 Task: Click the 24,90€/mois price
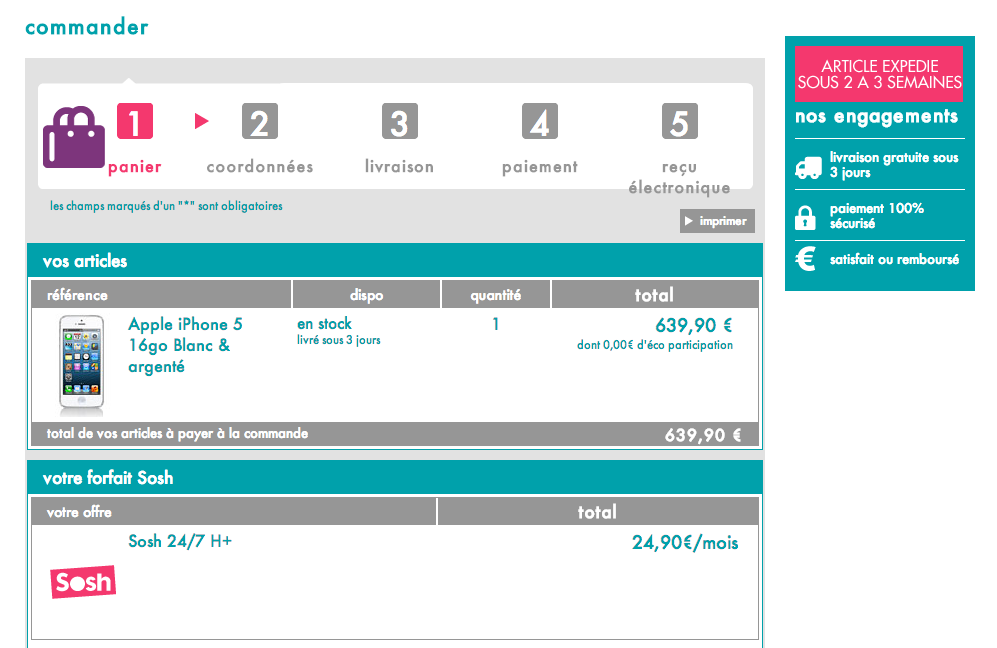685,542
